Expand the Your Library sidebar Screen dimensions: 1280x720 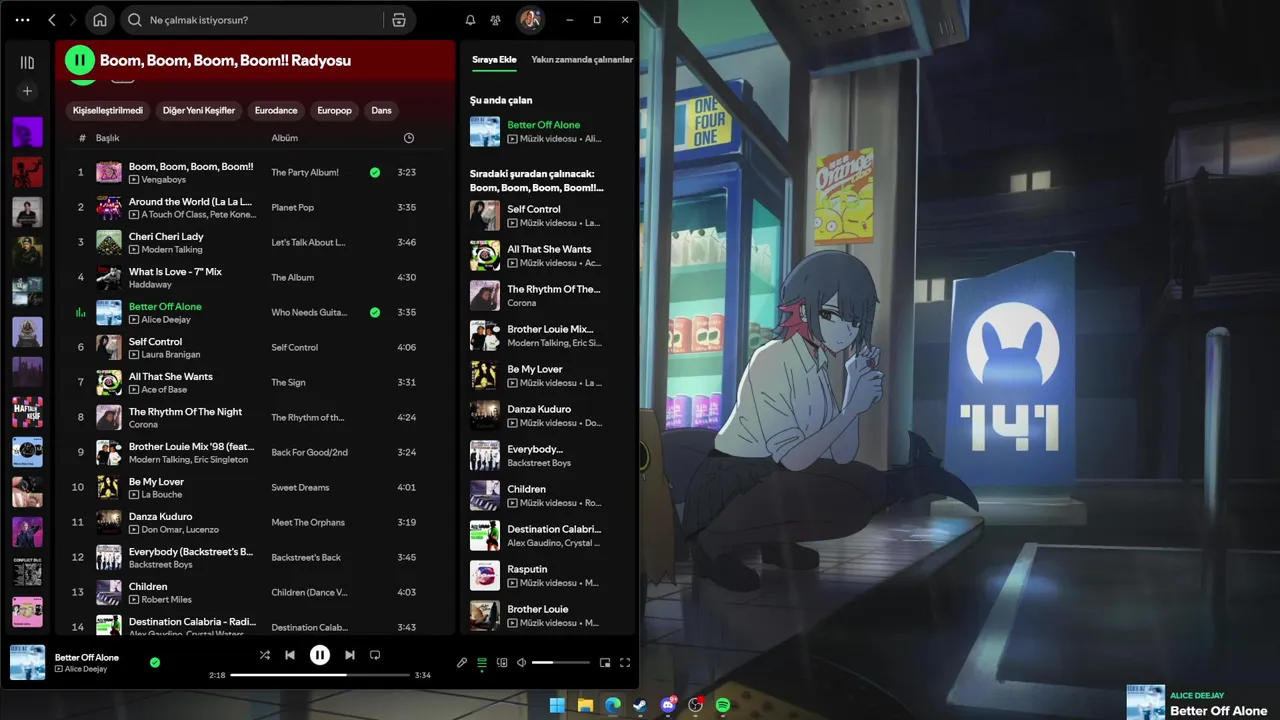[27, 62]
